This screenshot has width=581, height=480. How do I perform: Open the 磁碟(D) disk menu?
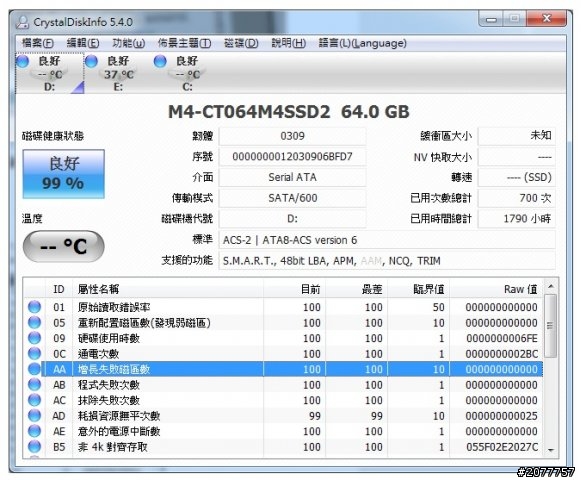(x=241, y=43)
